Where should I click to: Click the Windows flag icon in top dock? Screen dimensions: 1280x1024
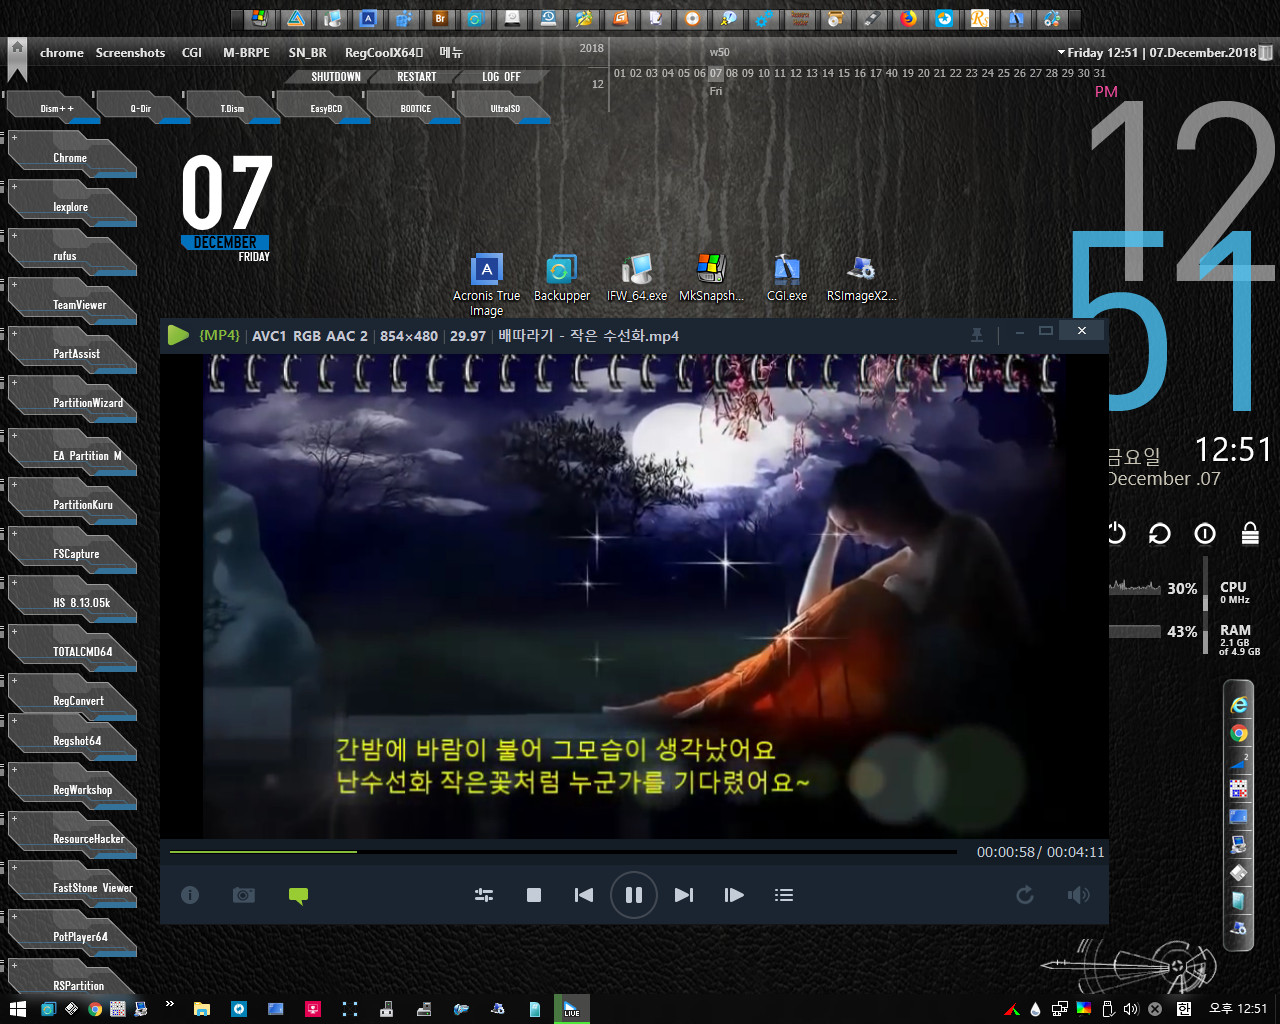coord(259,19)
